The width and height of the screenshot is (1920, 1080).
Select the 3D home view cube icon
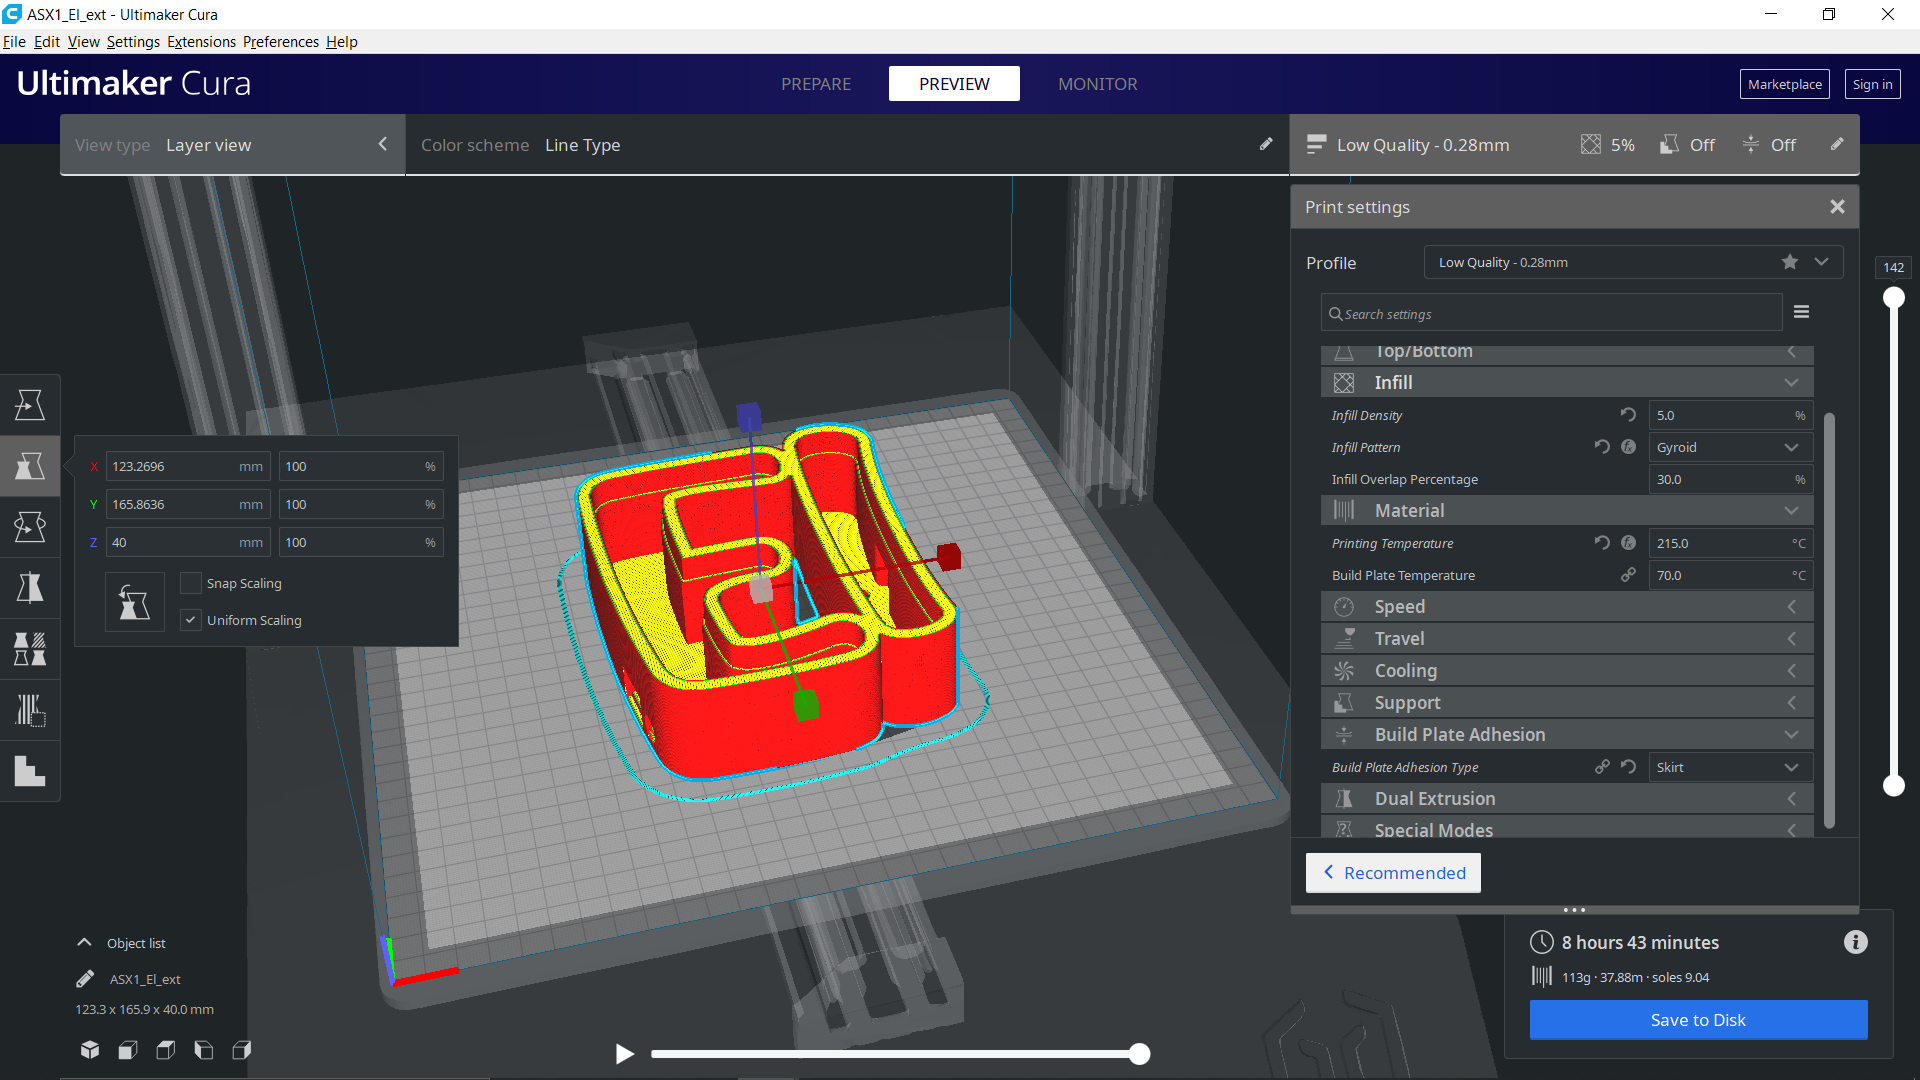[90, 1050]
